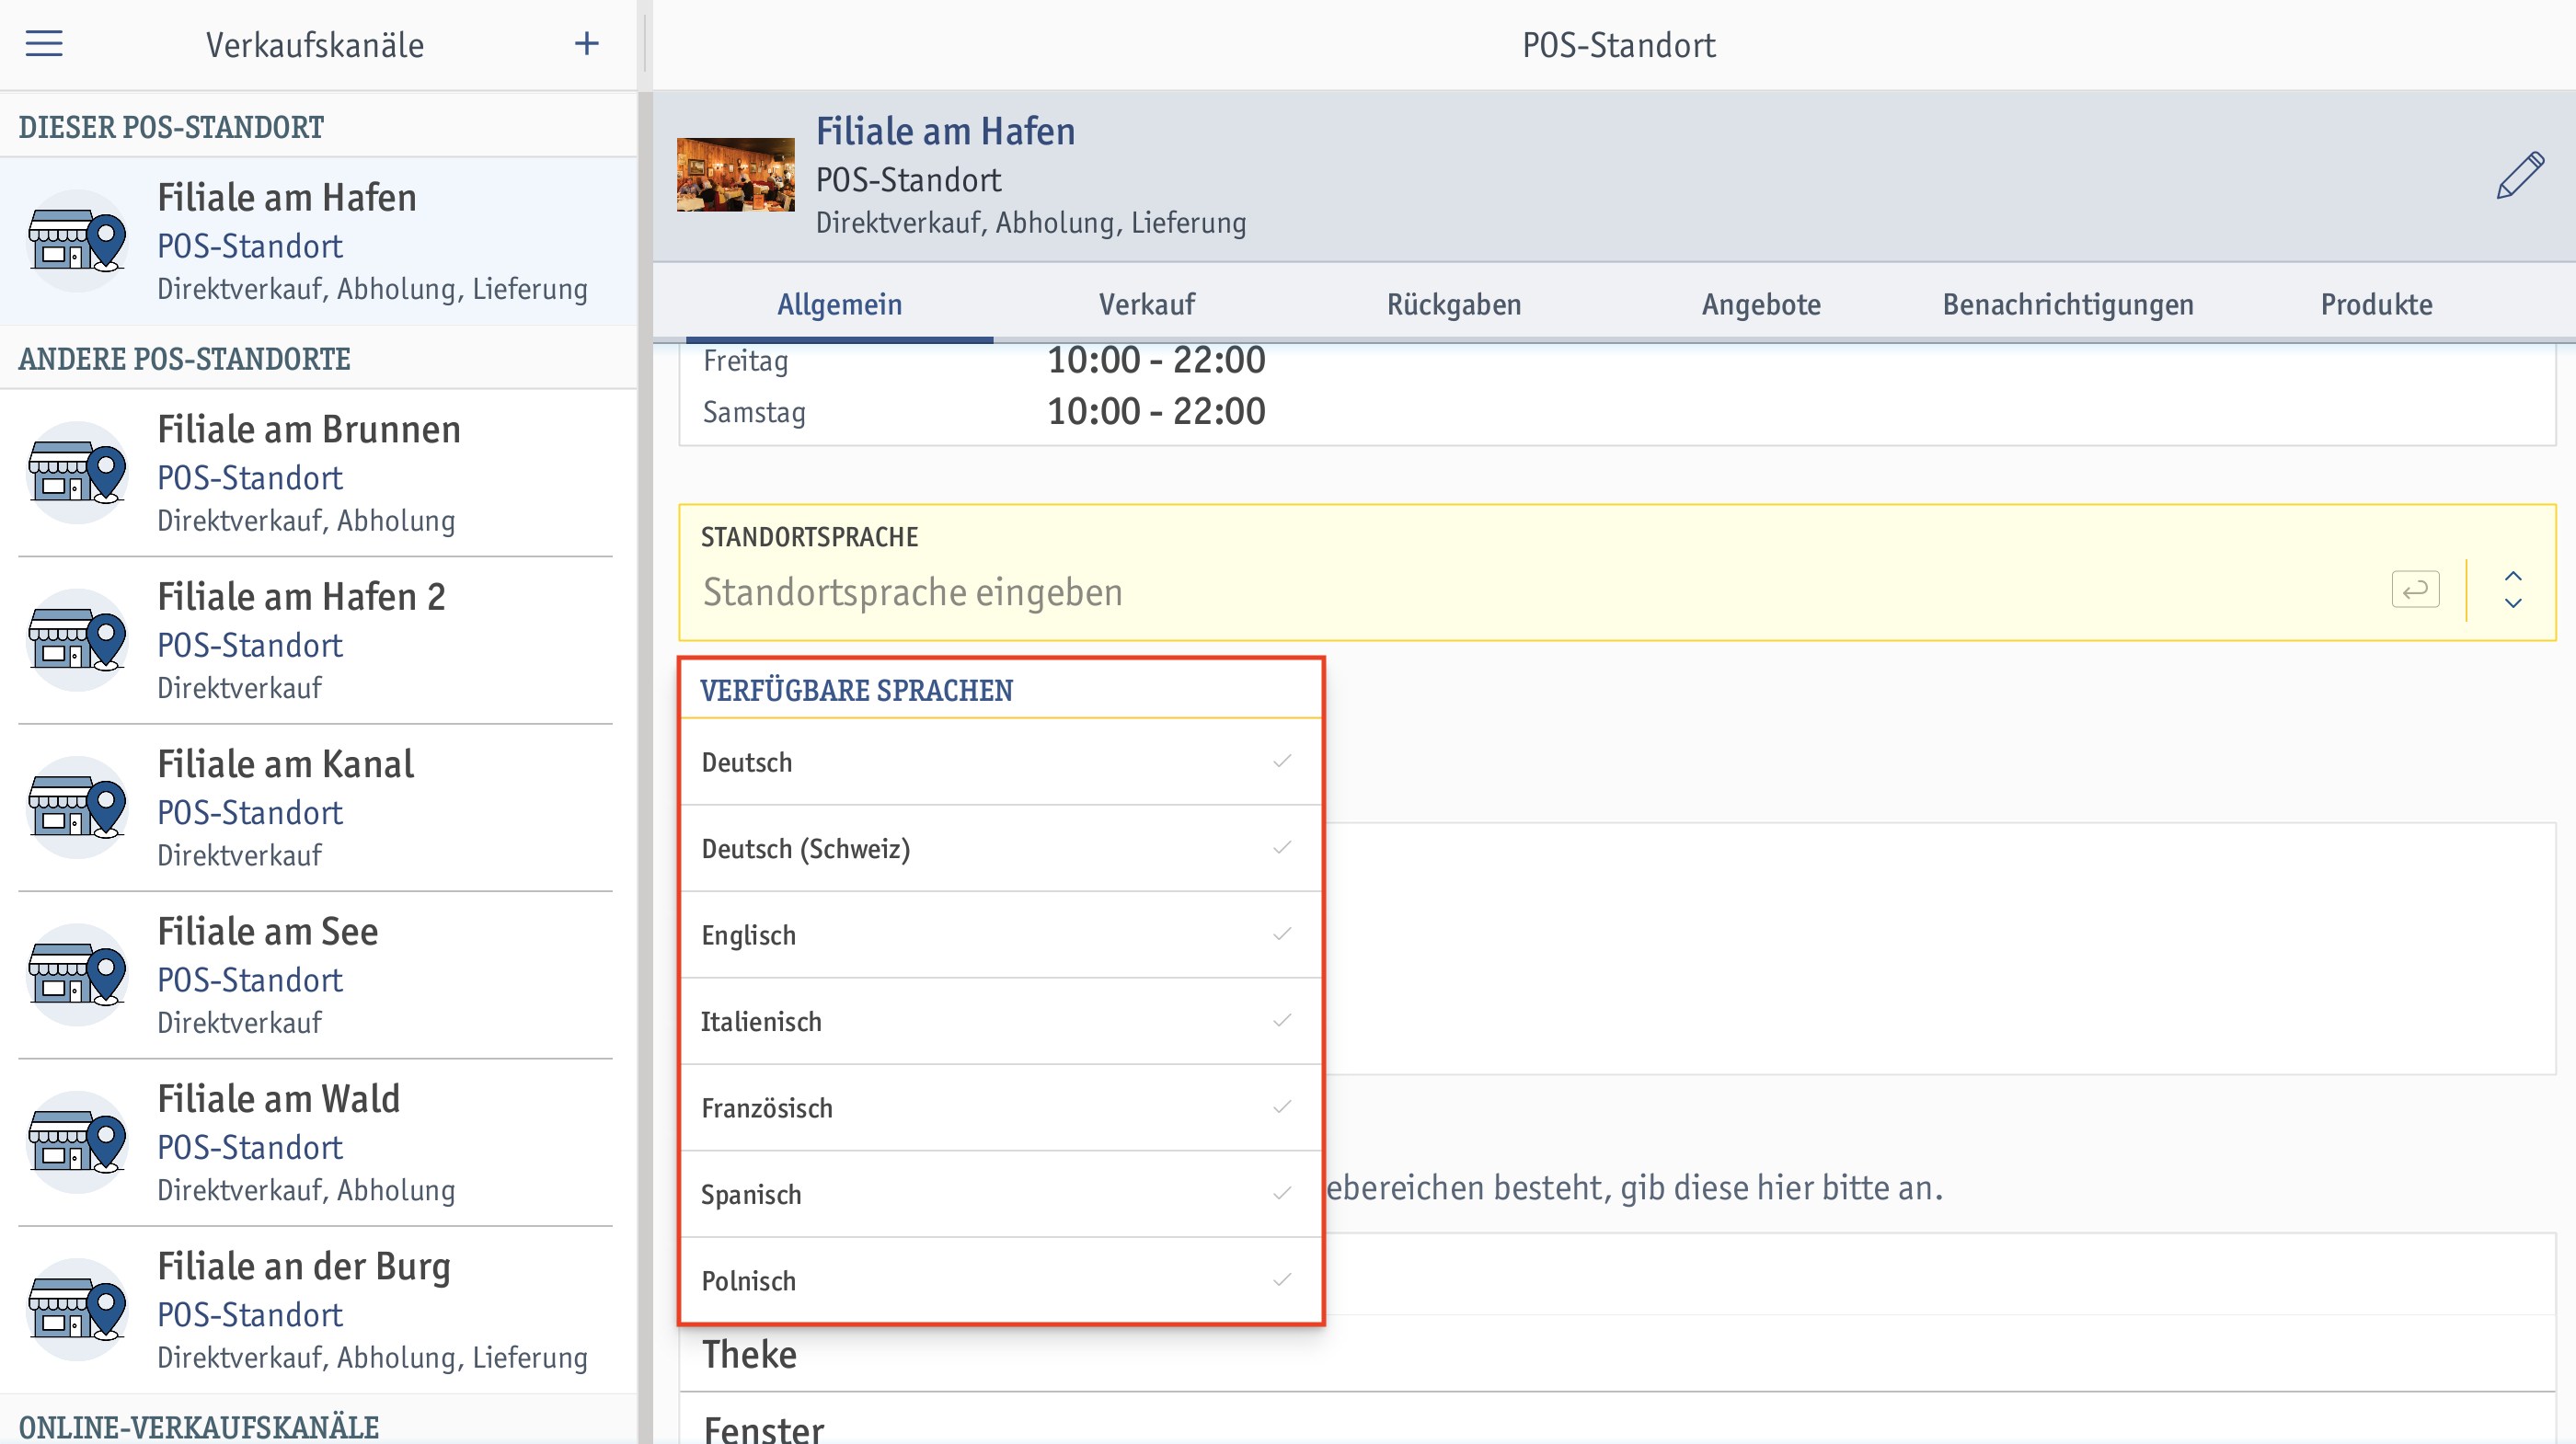Go to the Produkte tab
Image resolution: width=2576 pixels, height=1444 pixels.
point(2376,304)
